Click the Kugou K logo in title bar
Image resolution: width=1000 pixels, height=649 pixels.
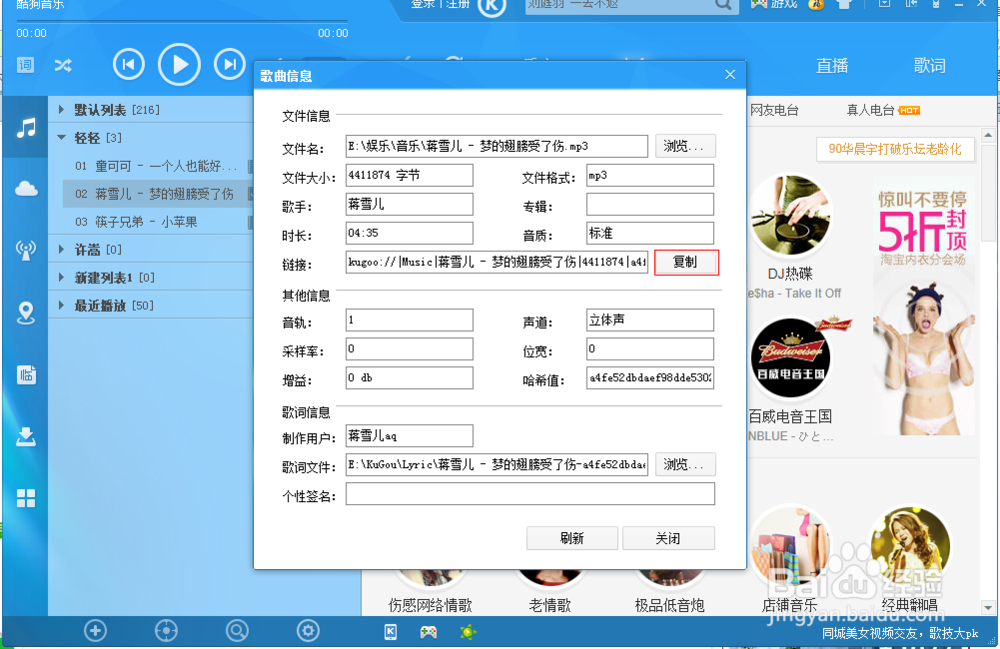[492, 6]
